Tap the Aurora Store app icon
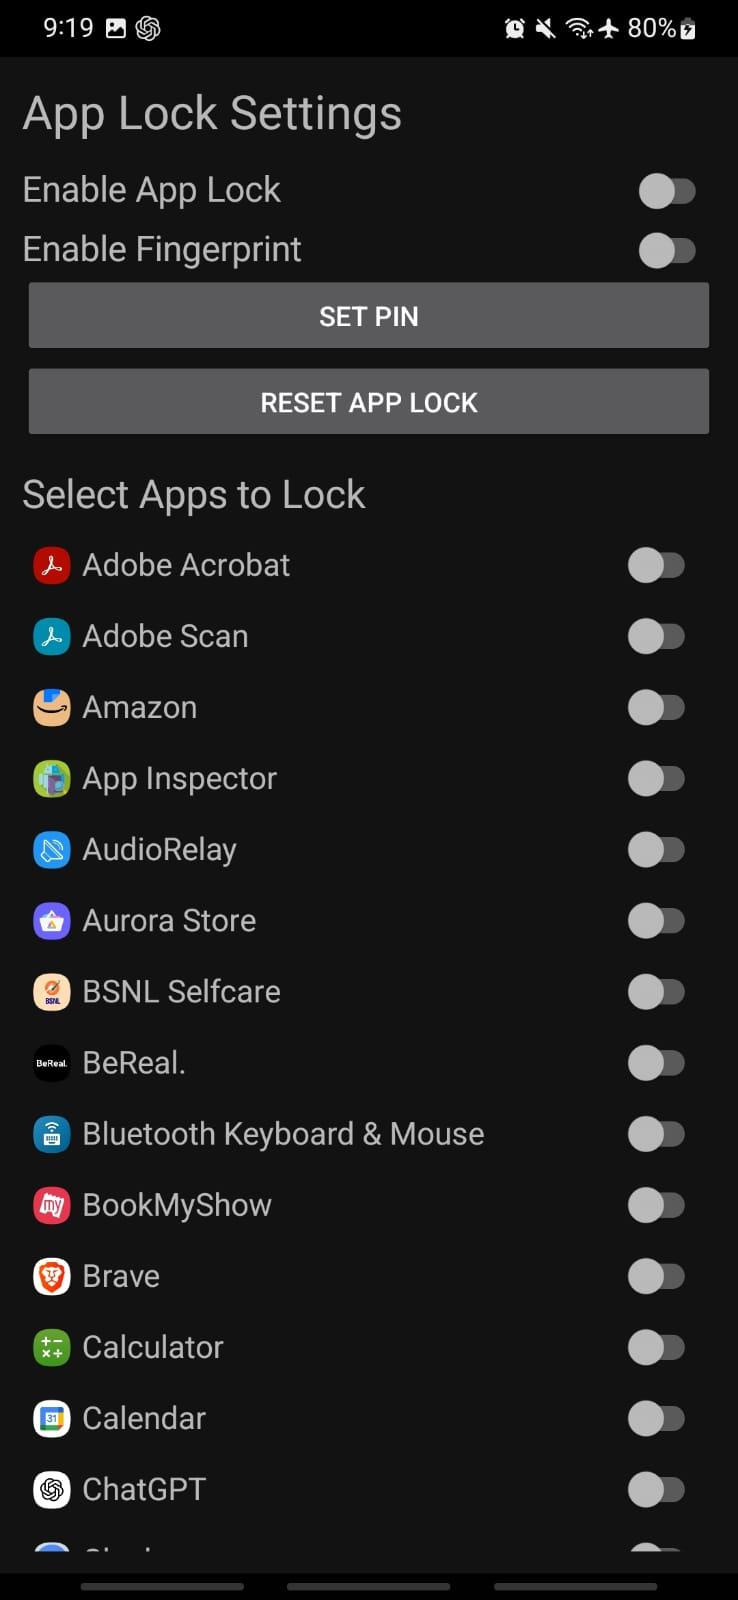This screenshot has height=1600, width=738. (52, 920)
